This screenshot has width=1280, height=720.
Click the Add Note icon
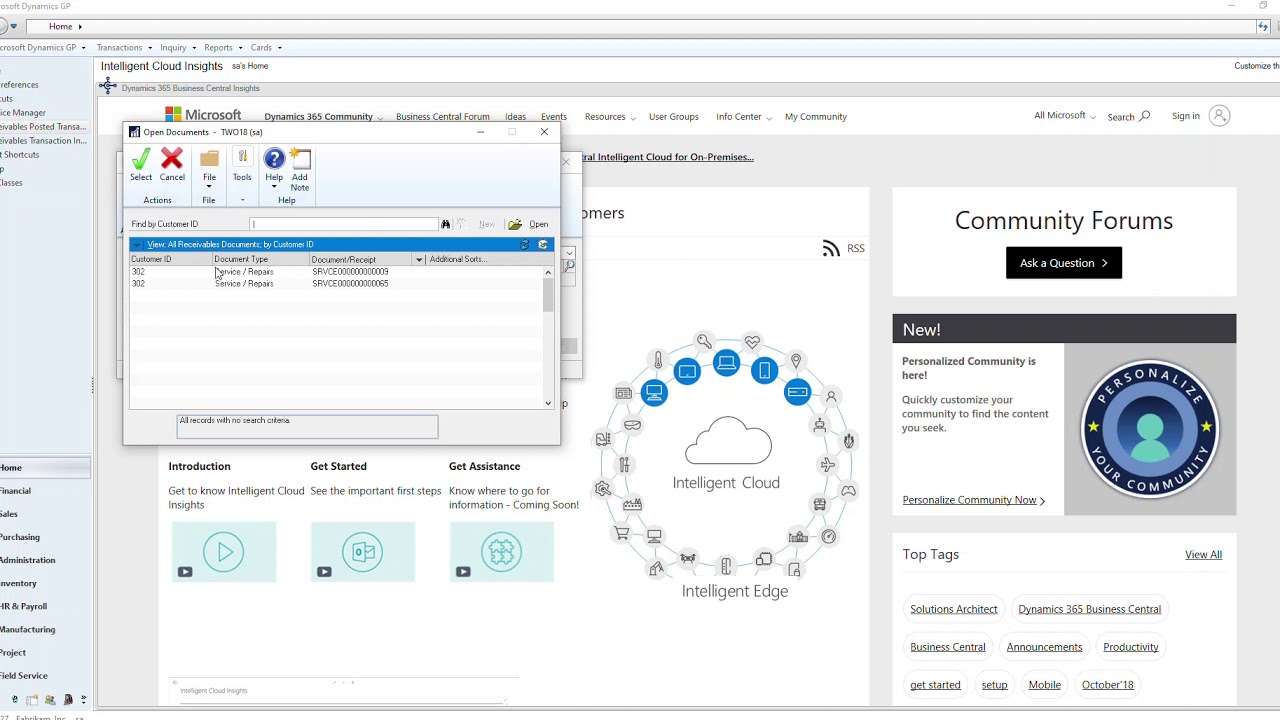300,168
